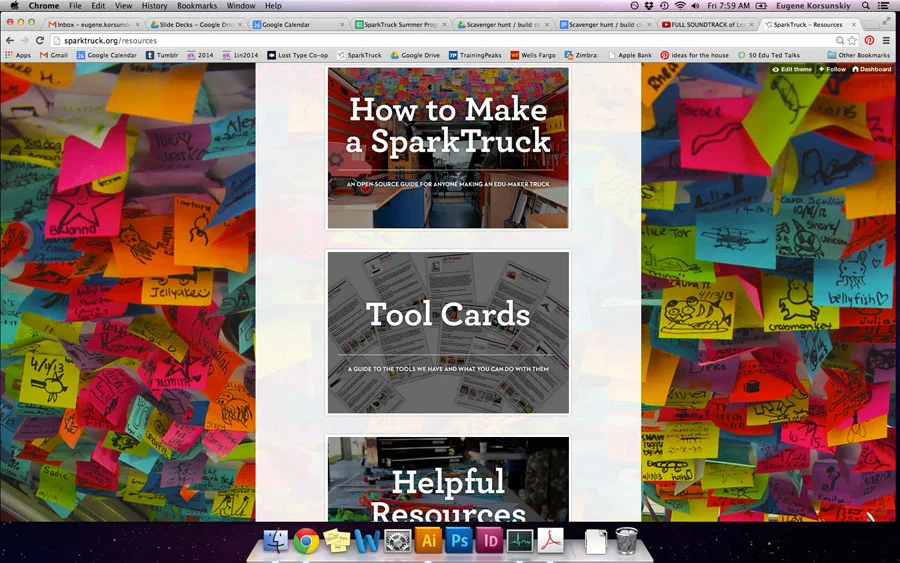
Task: Open the History menu
Action: (x=154, y=6)
